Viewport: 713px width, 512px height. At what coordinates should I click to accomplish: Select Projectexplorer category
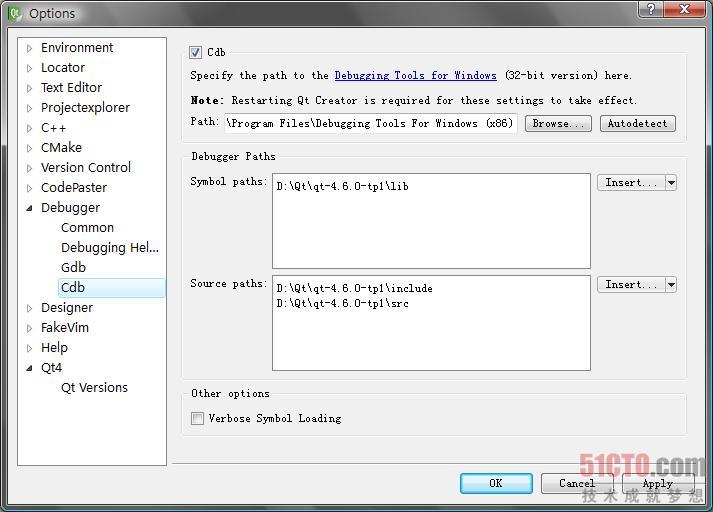tap(85, 108)
